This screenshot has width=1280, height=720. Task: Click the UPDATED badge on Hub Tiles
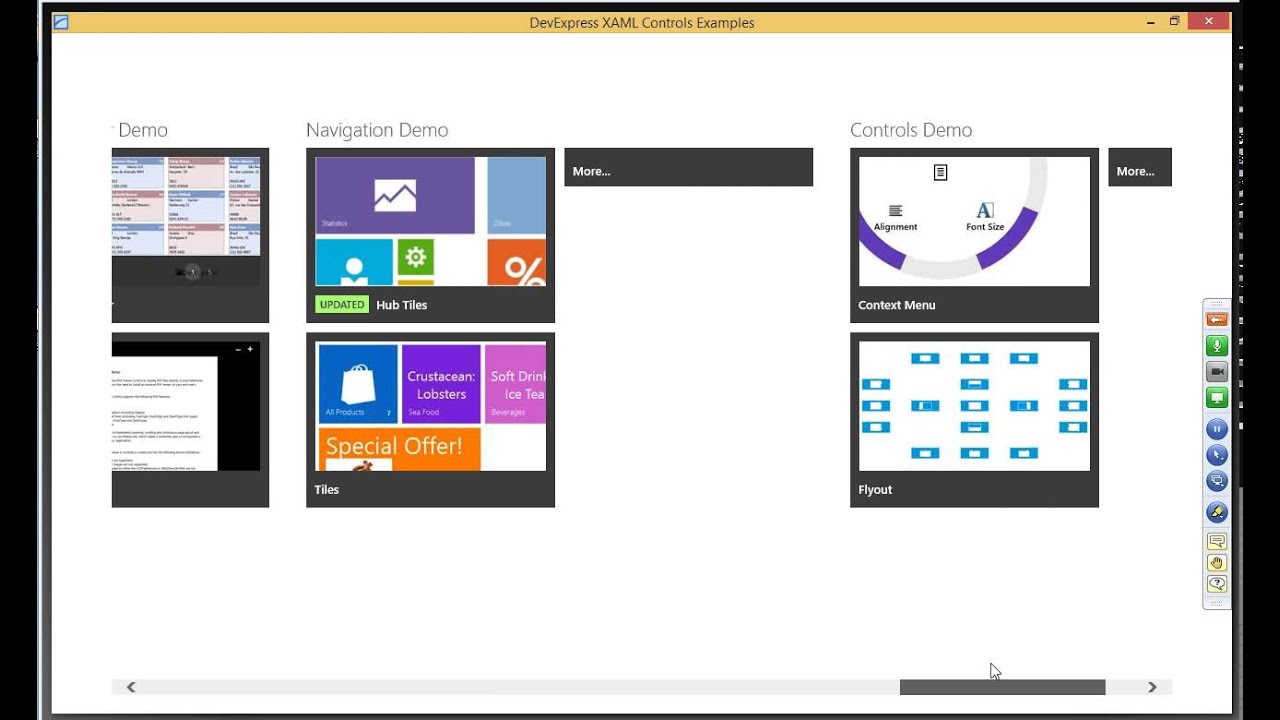pos(342,305)
